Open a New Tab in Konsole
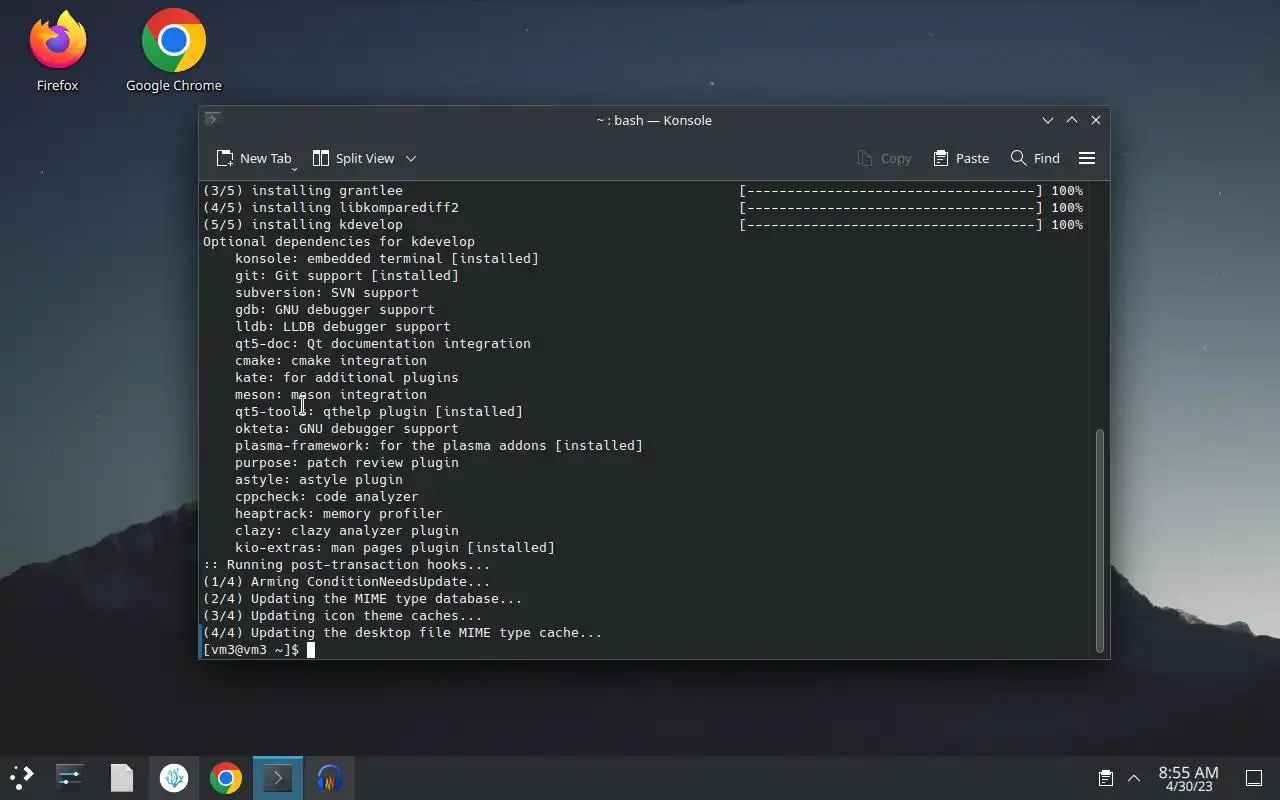The image size is (1280, 800). pos(254,158)
